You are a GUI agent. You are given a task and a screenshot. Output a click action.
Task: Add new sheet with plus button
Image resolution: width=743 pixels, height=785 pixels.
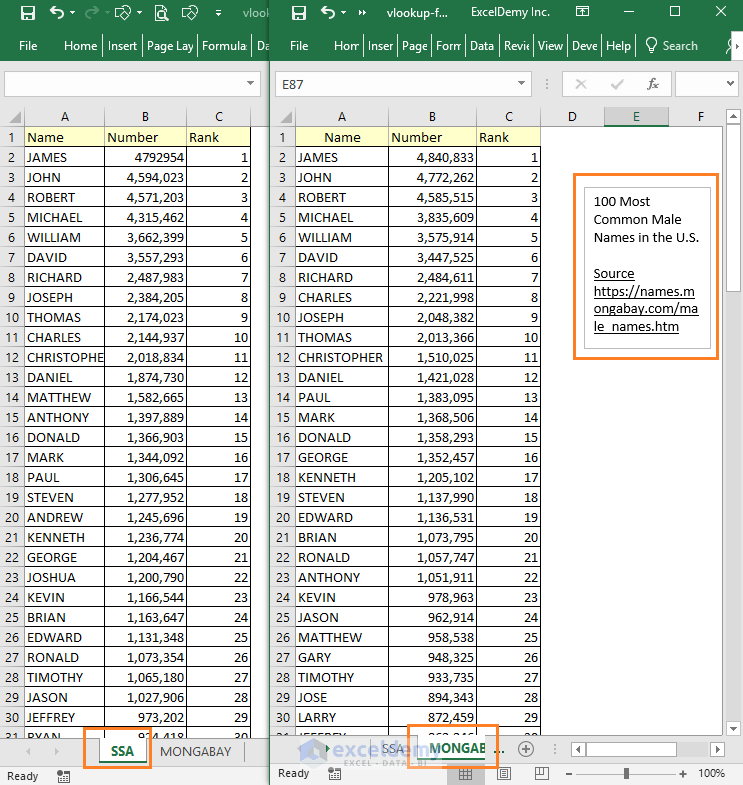526,749
